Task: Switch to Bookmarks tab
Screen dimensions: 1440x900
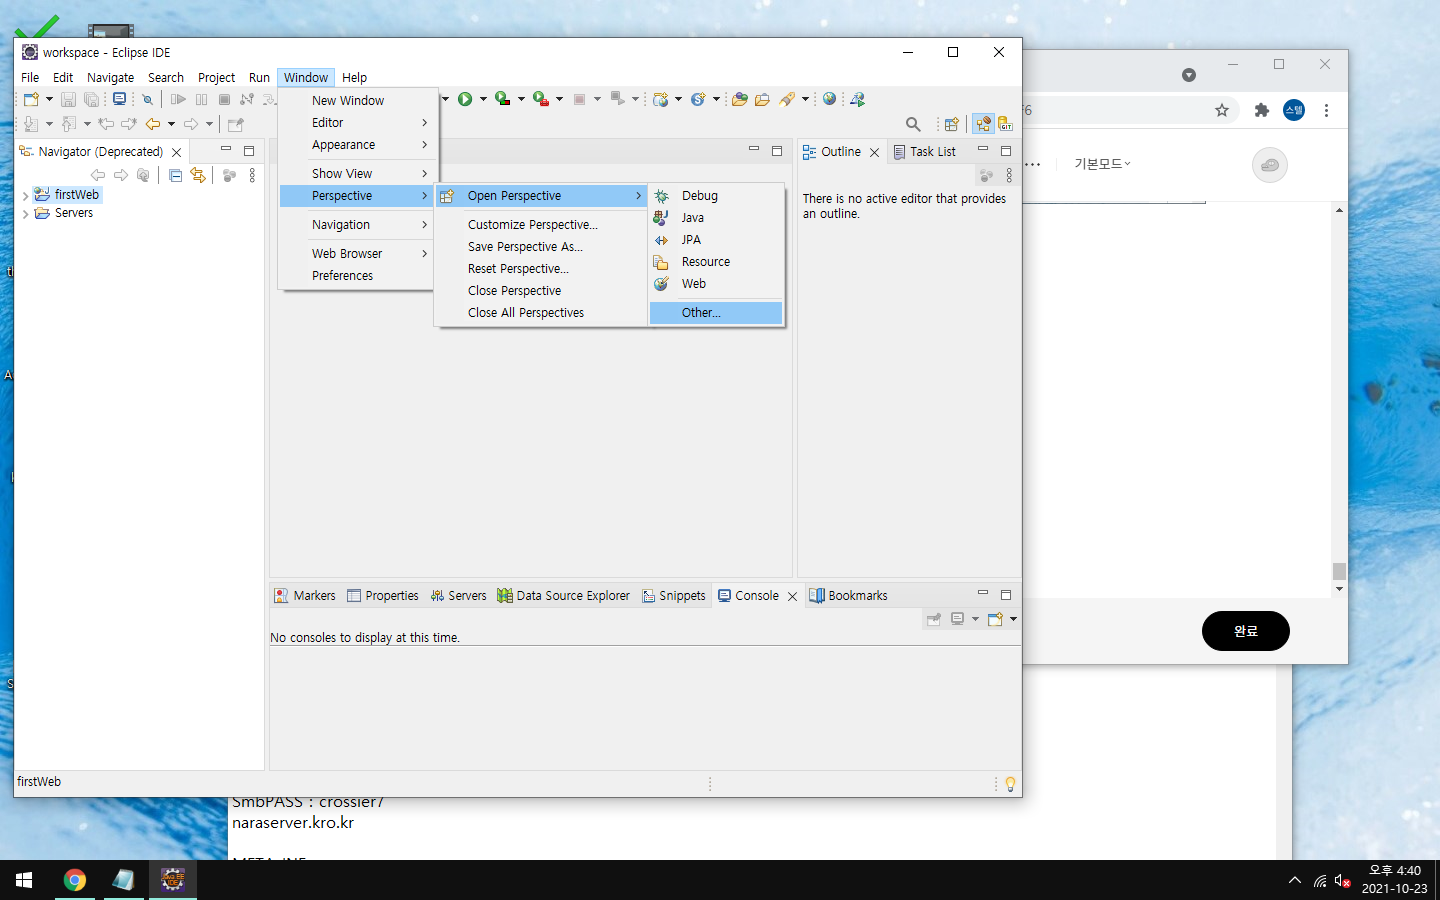Action: [848, 596]
